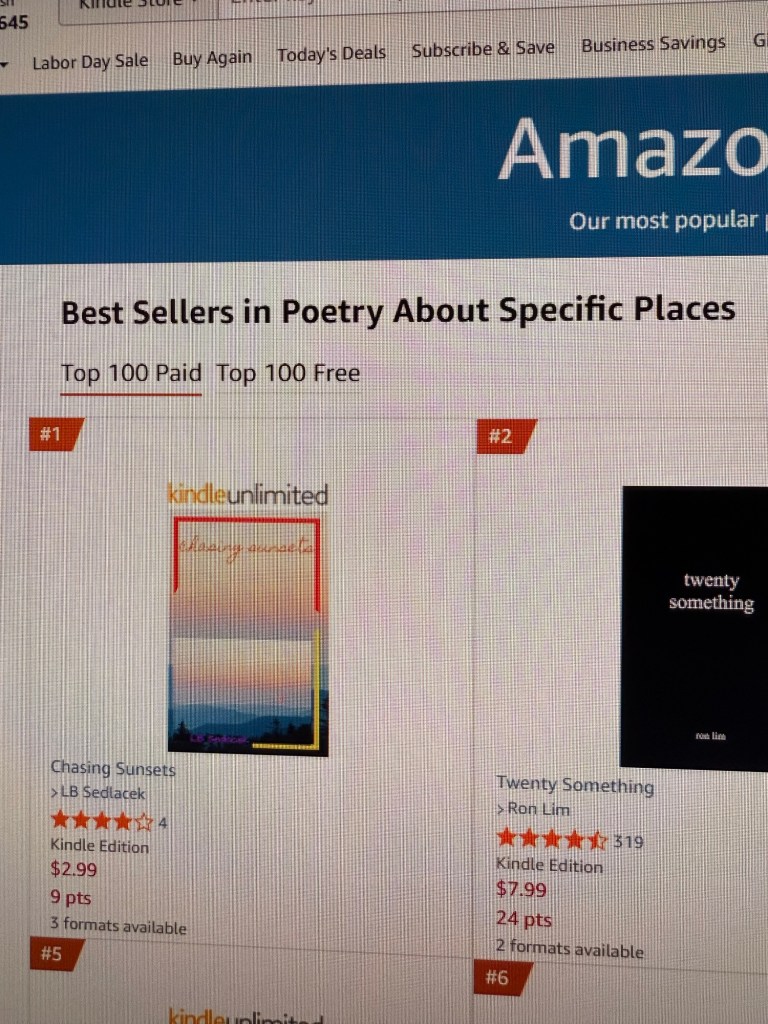The width and height of the screenshot is (768, 1024).
Task: Click the #5 rank badge
Action: click(54, 954)
